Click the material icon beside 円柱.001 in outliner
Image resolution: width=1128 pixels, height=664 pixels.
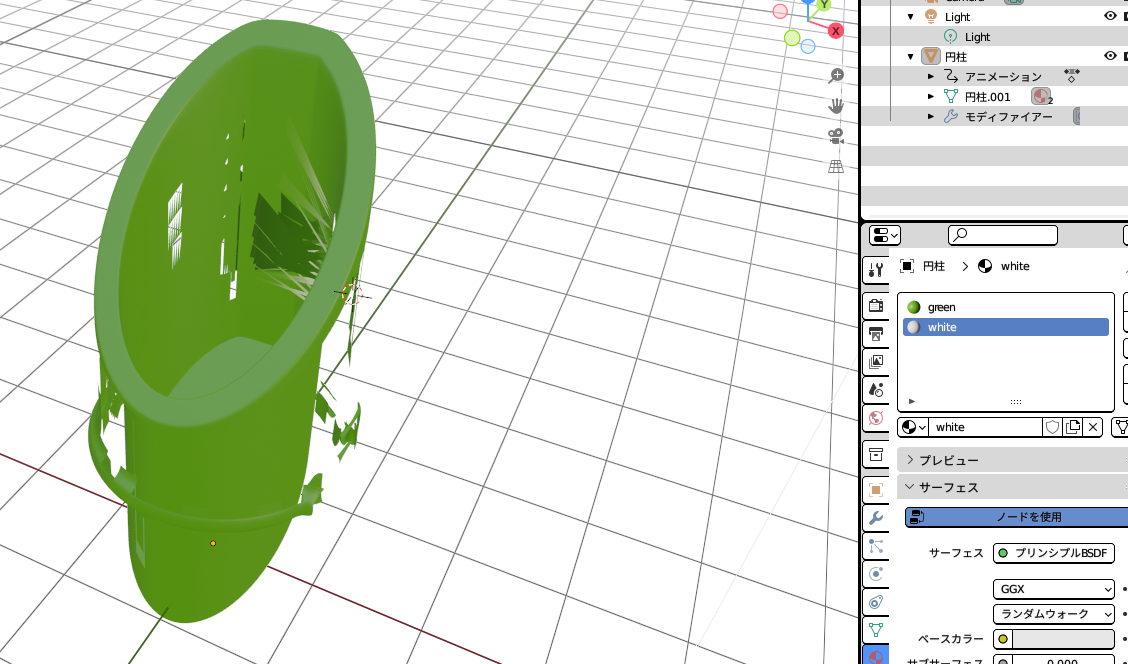tap(1040, 96)
